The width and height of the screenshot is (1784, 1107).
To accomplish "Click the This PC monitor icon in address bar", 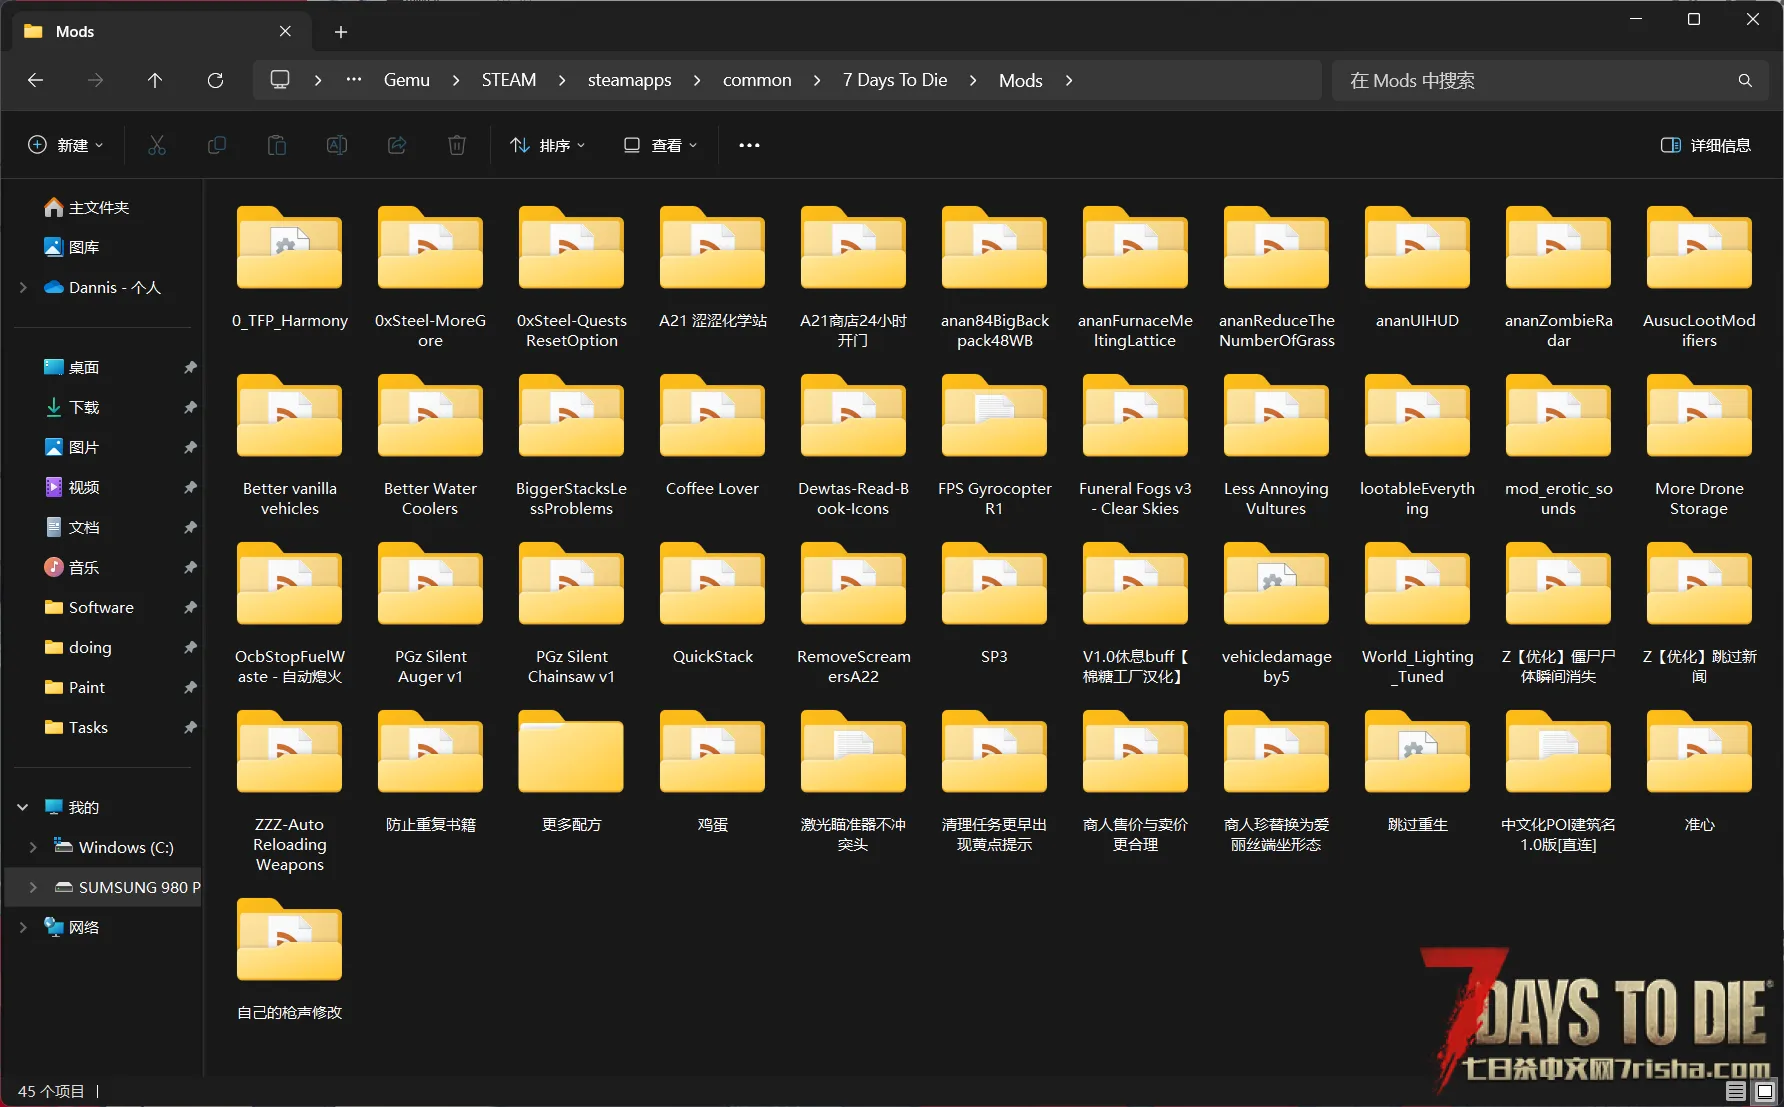I will (x=280, y=79).
